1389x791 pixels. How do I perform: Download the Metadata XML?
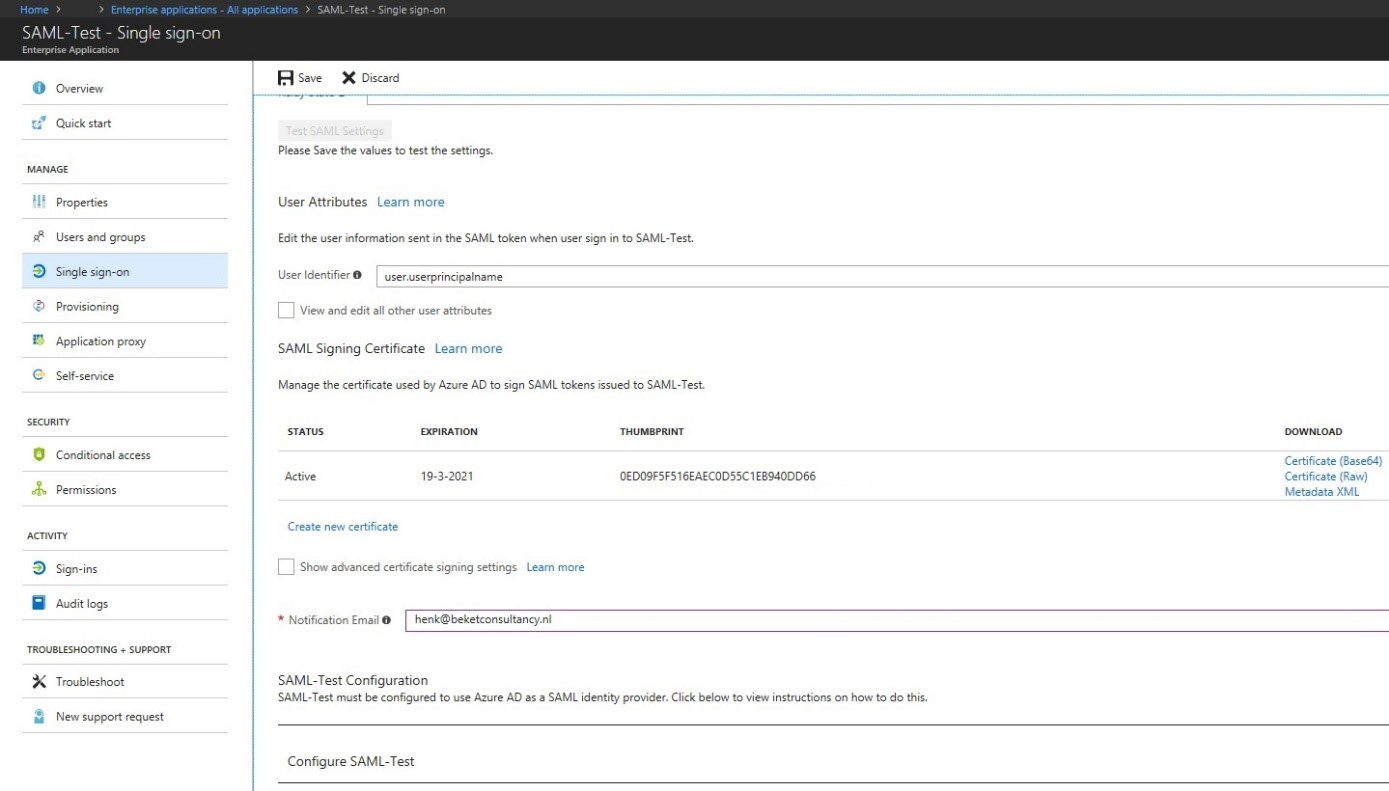point(1322,492)
